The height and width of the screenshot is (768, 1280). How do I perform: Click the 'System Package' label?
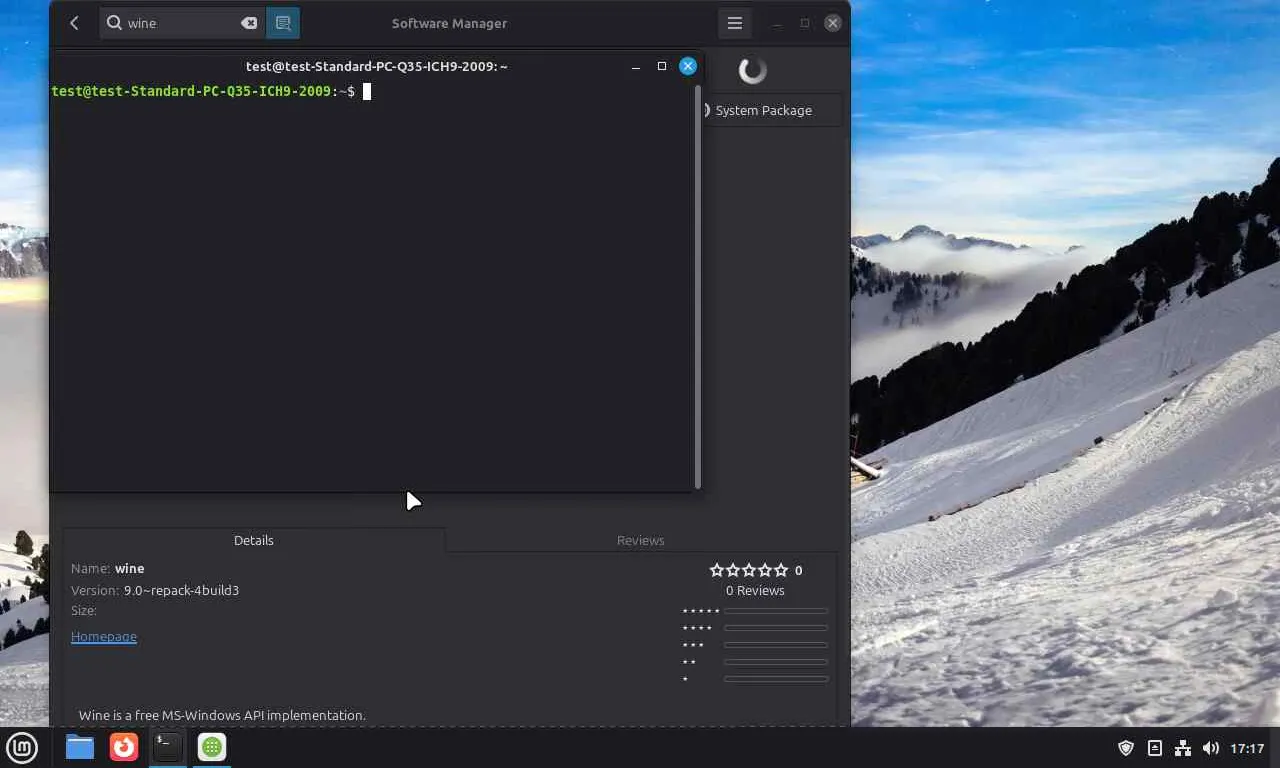764,110
